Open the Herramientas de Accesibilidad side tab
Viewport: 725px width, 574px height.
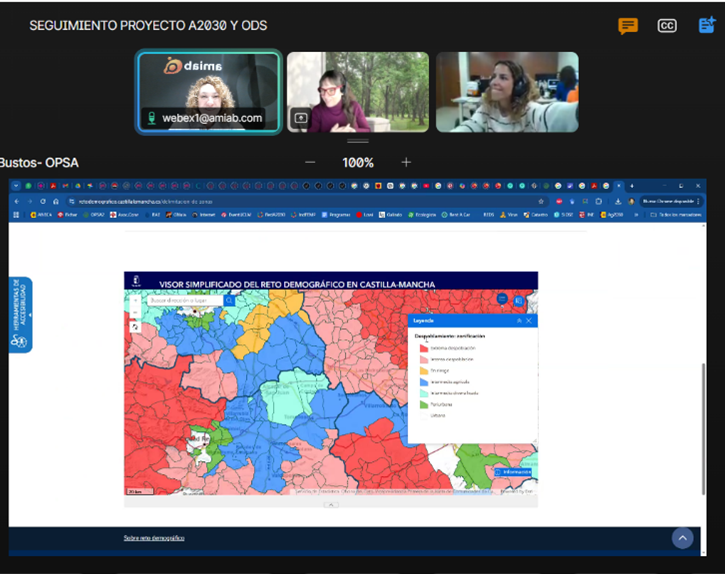point(20,314)
